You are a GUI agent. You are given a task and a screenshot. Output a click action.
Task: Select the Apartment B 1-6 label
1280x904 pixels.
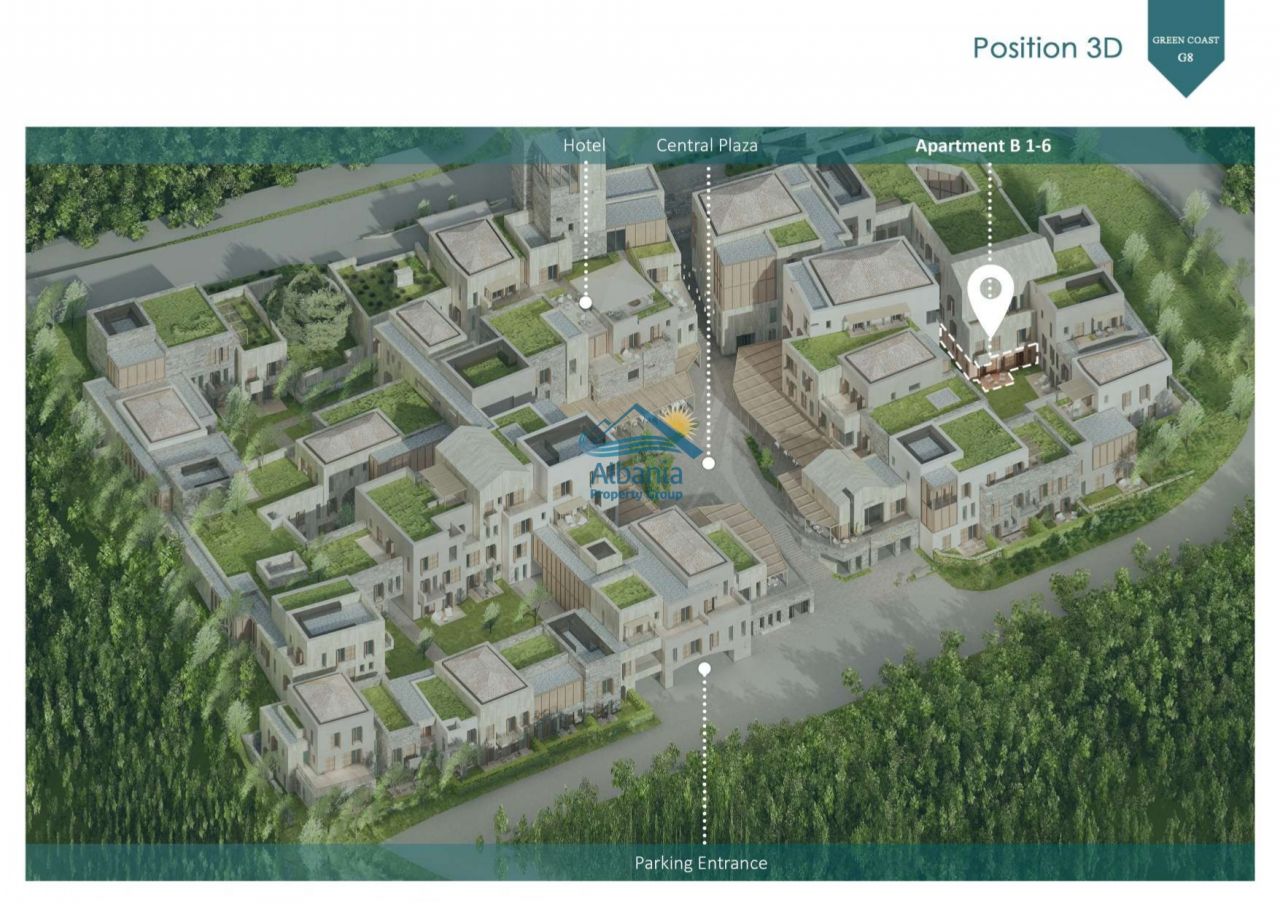tap(983, 145)
